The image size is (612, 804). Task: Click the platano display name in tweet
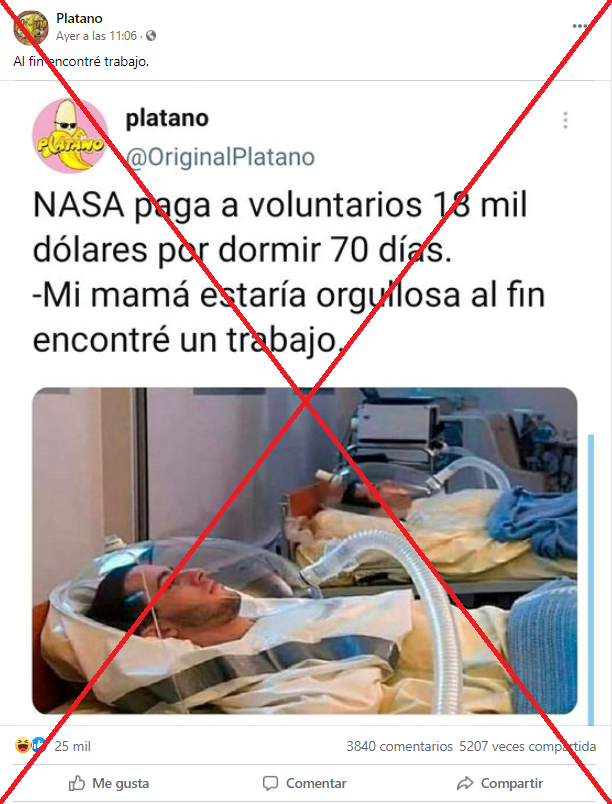click(167, 118)
